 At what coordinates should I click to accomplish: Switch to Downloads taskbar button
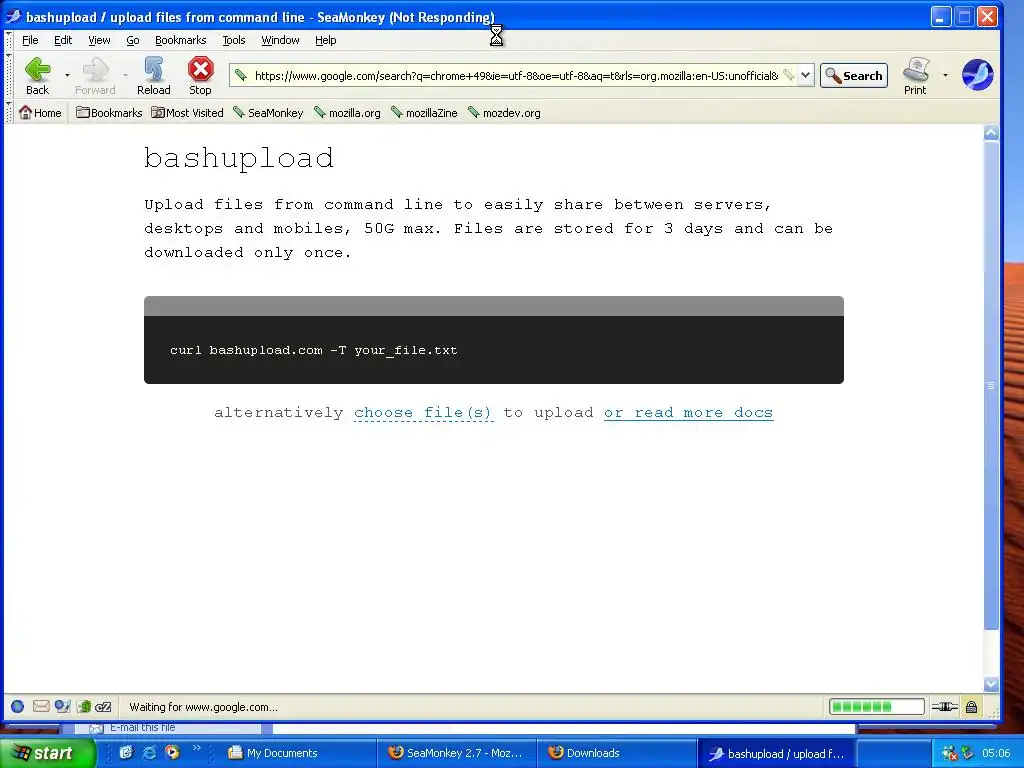616,753
